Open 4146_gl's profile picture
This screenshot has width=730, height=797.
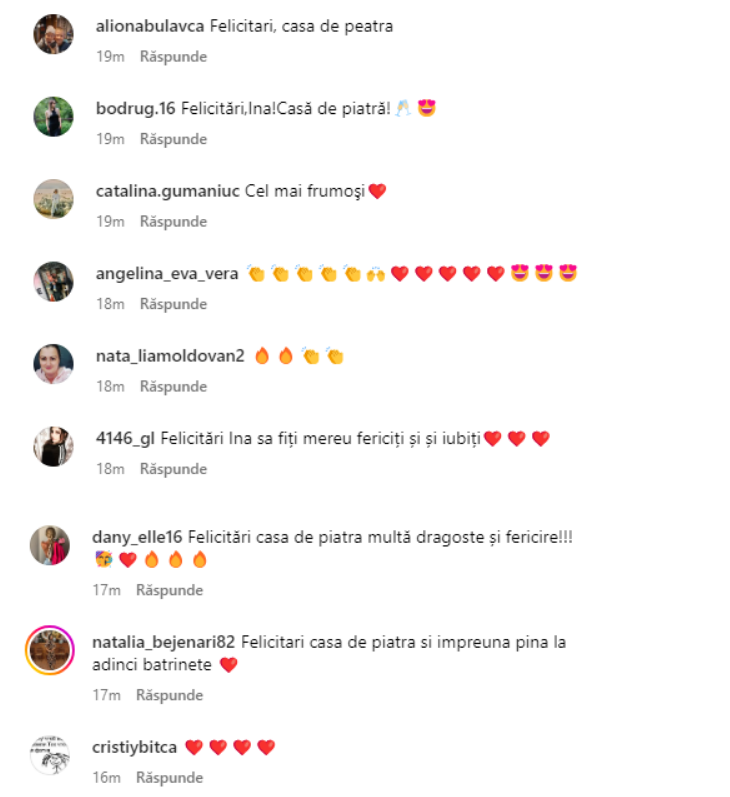click(x=53, y=446)
